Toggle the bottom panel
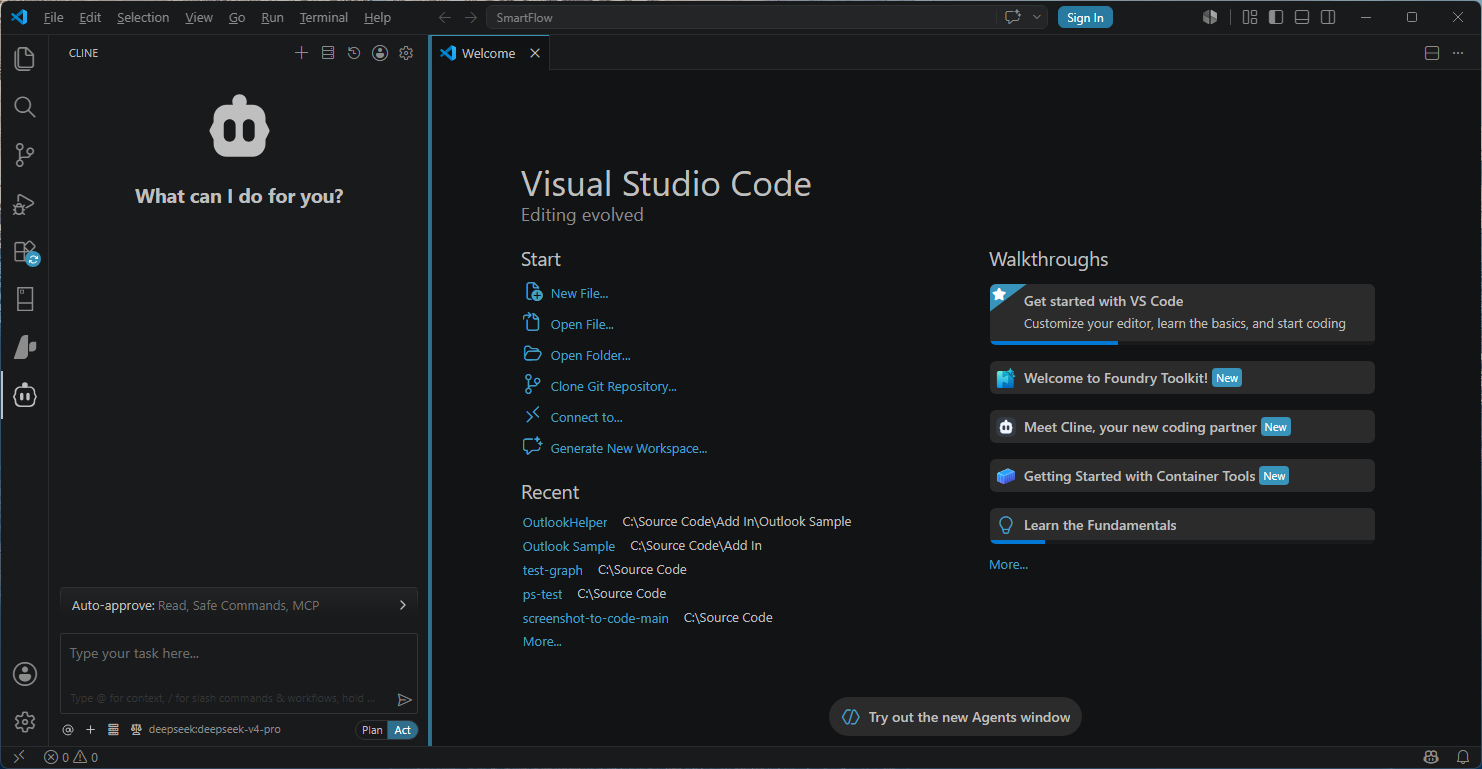 (1302, 17)
